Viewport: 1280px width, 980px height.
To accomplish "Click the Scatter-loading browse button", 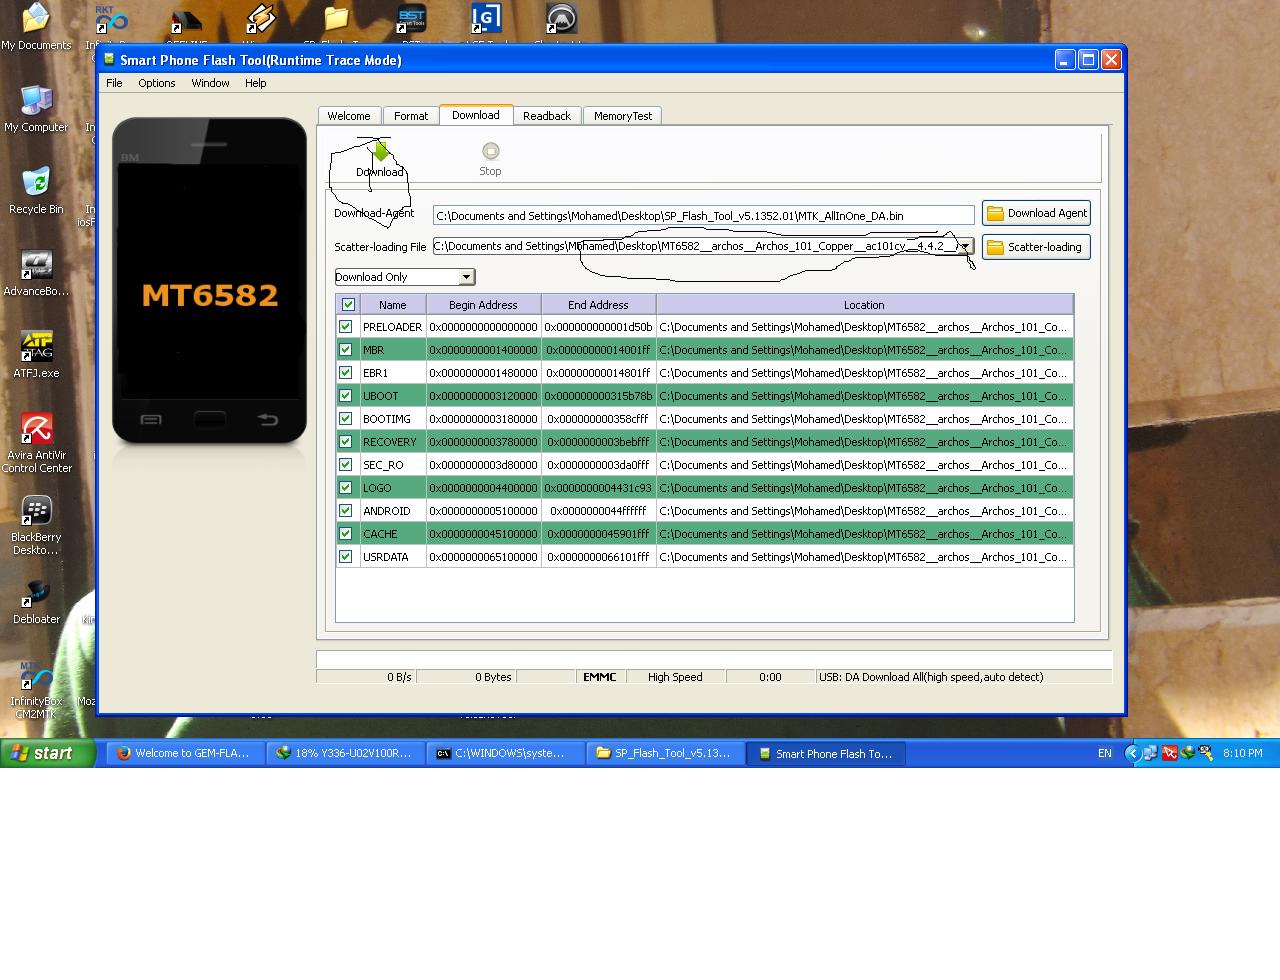I will pos(1036,247).
